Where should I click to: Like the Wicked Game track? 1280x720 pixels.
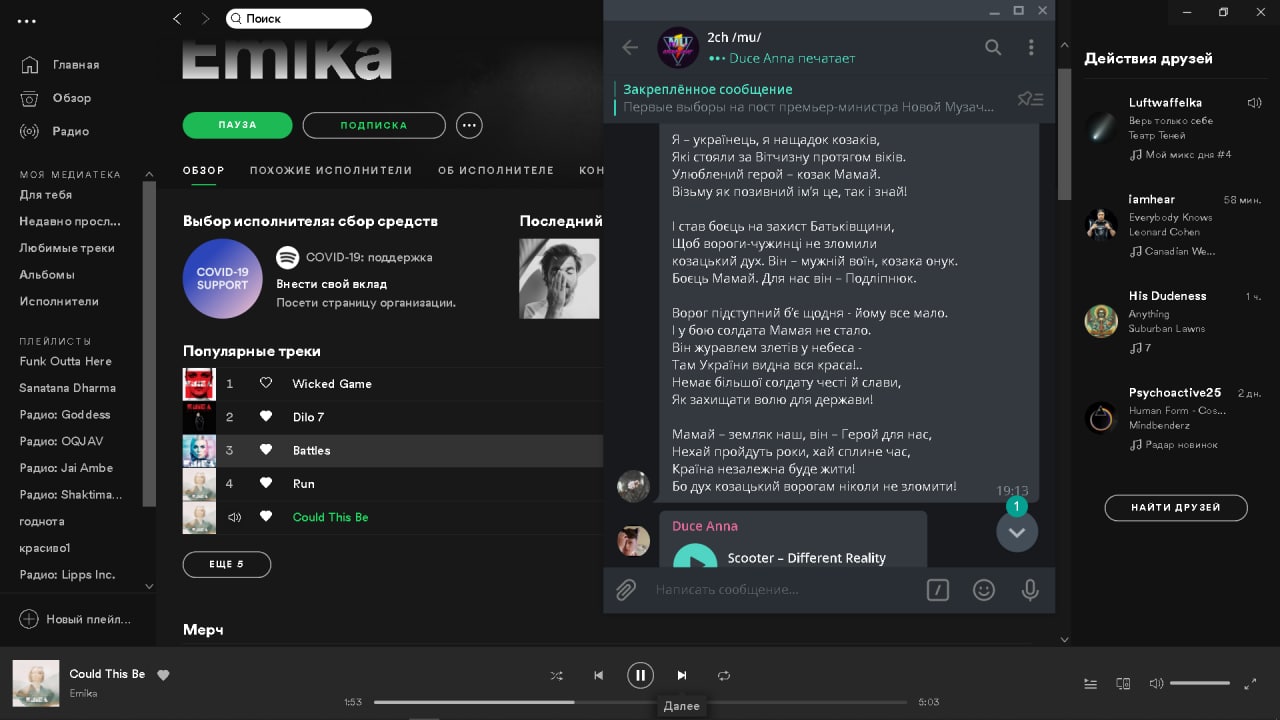pyautogui.click(x=266, y=384)
